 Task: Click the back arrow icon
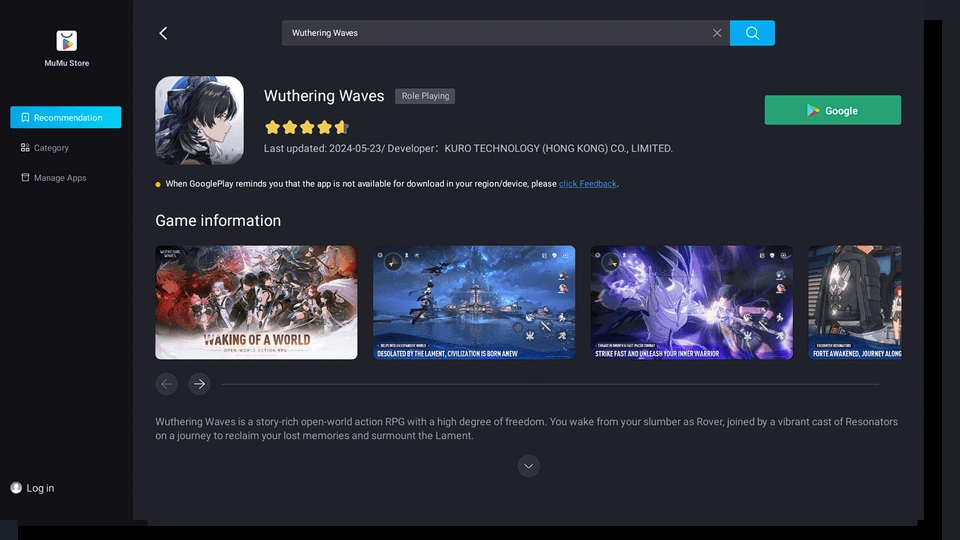(163, 33)
